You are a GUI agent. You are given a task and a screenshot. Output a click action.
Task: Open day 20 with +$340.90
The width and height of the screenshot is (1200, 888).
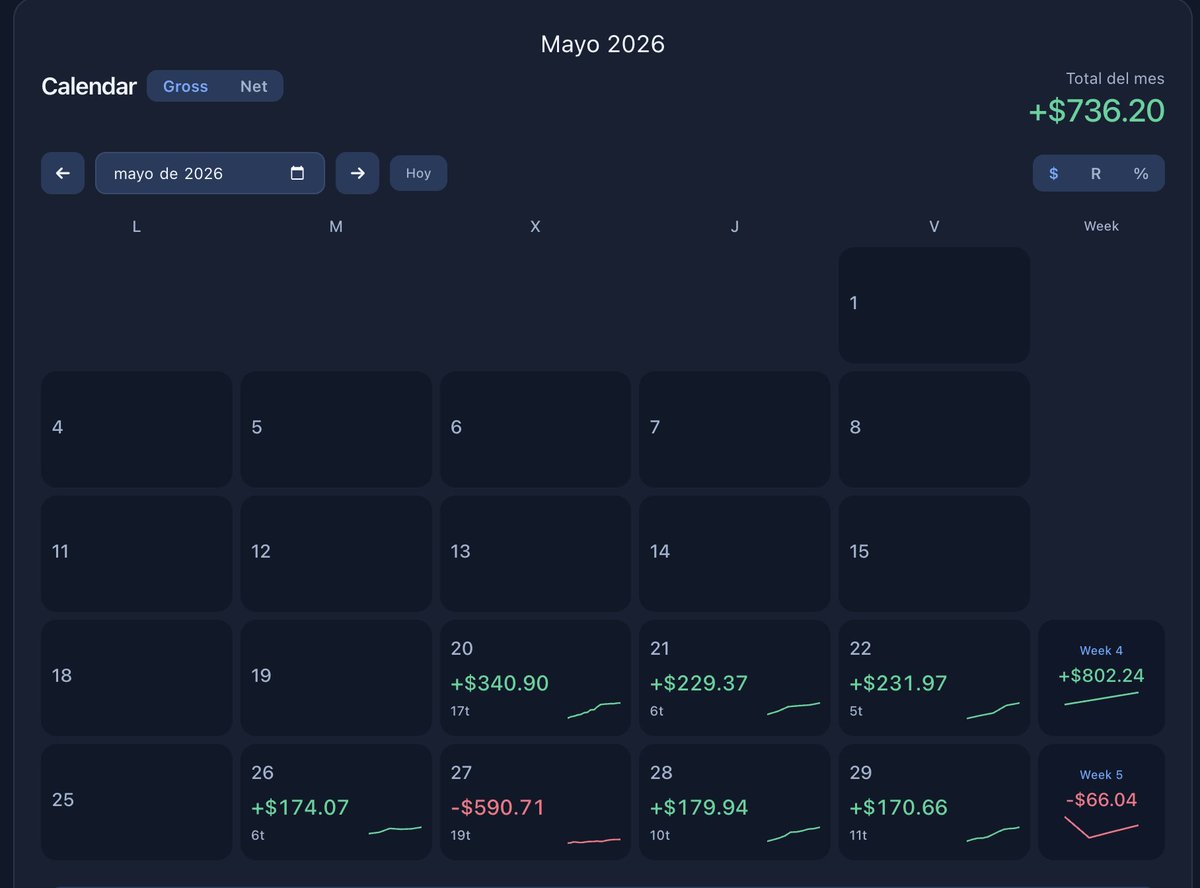coord(535,678)
